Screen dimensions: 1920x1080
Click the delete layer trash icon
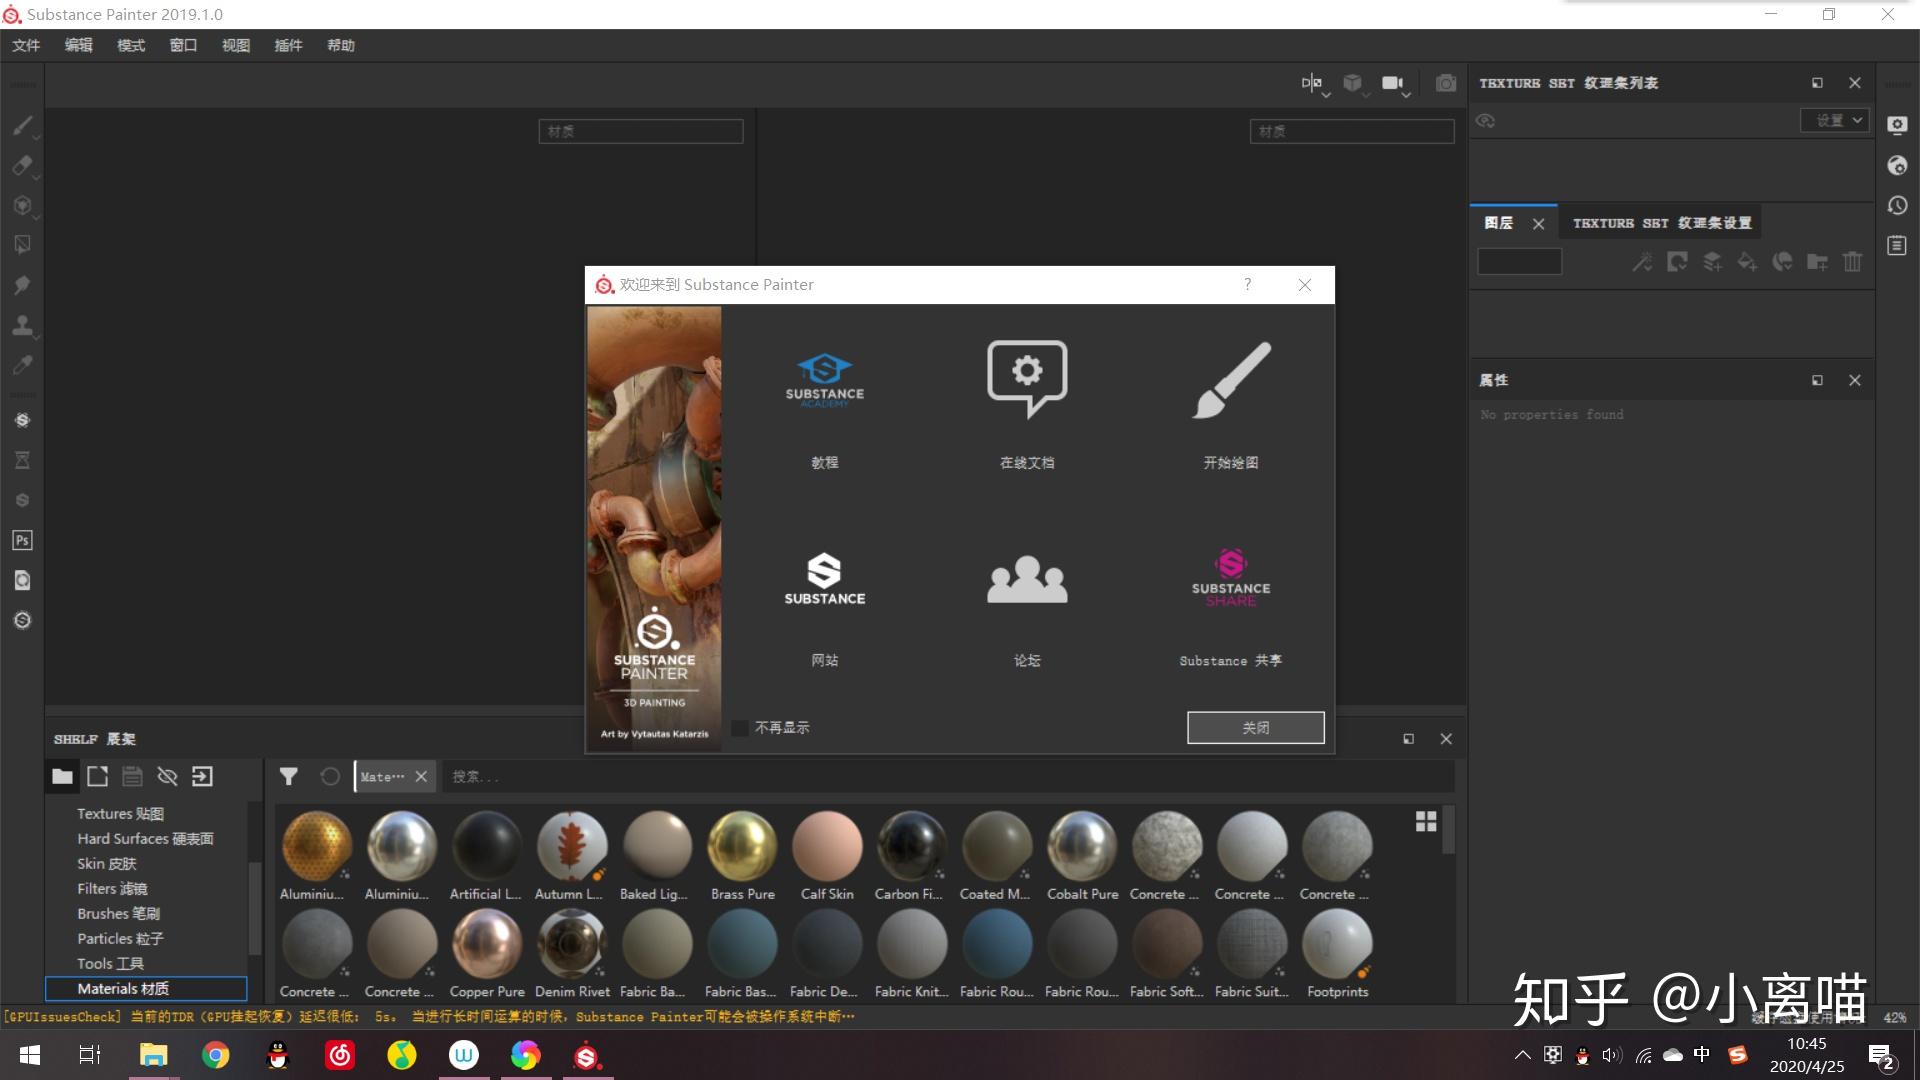pyautogui.click(x=1852, y=262)
